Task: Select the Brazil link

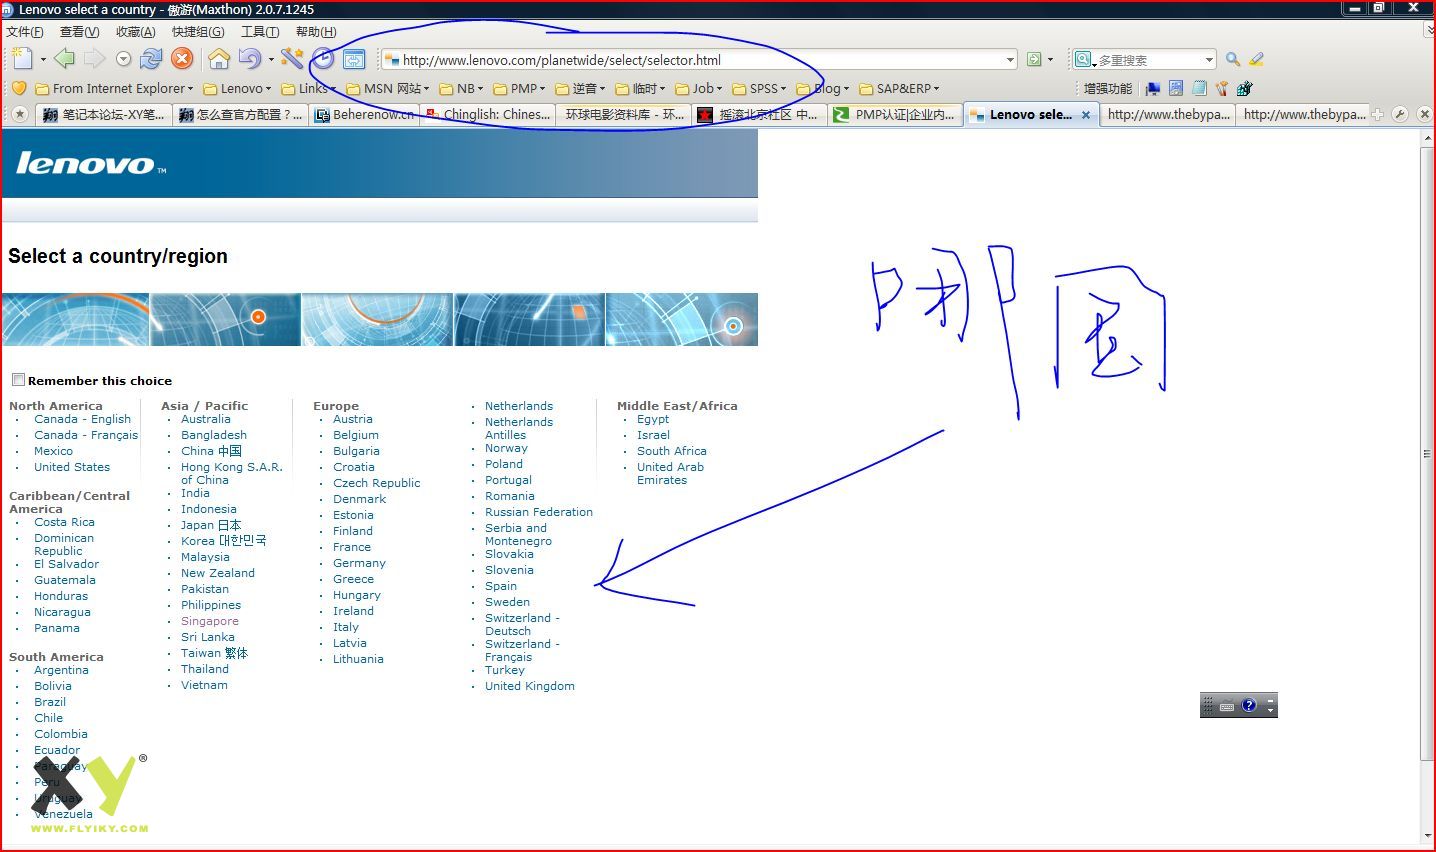Action: (50, 702)
